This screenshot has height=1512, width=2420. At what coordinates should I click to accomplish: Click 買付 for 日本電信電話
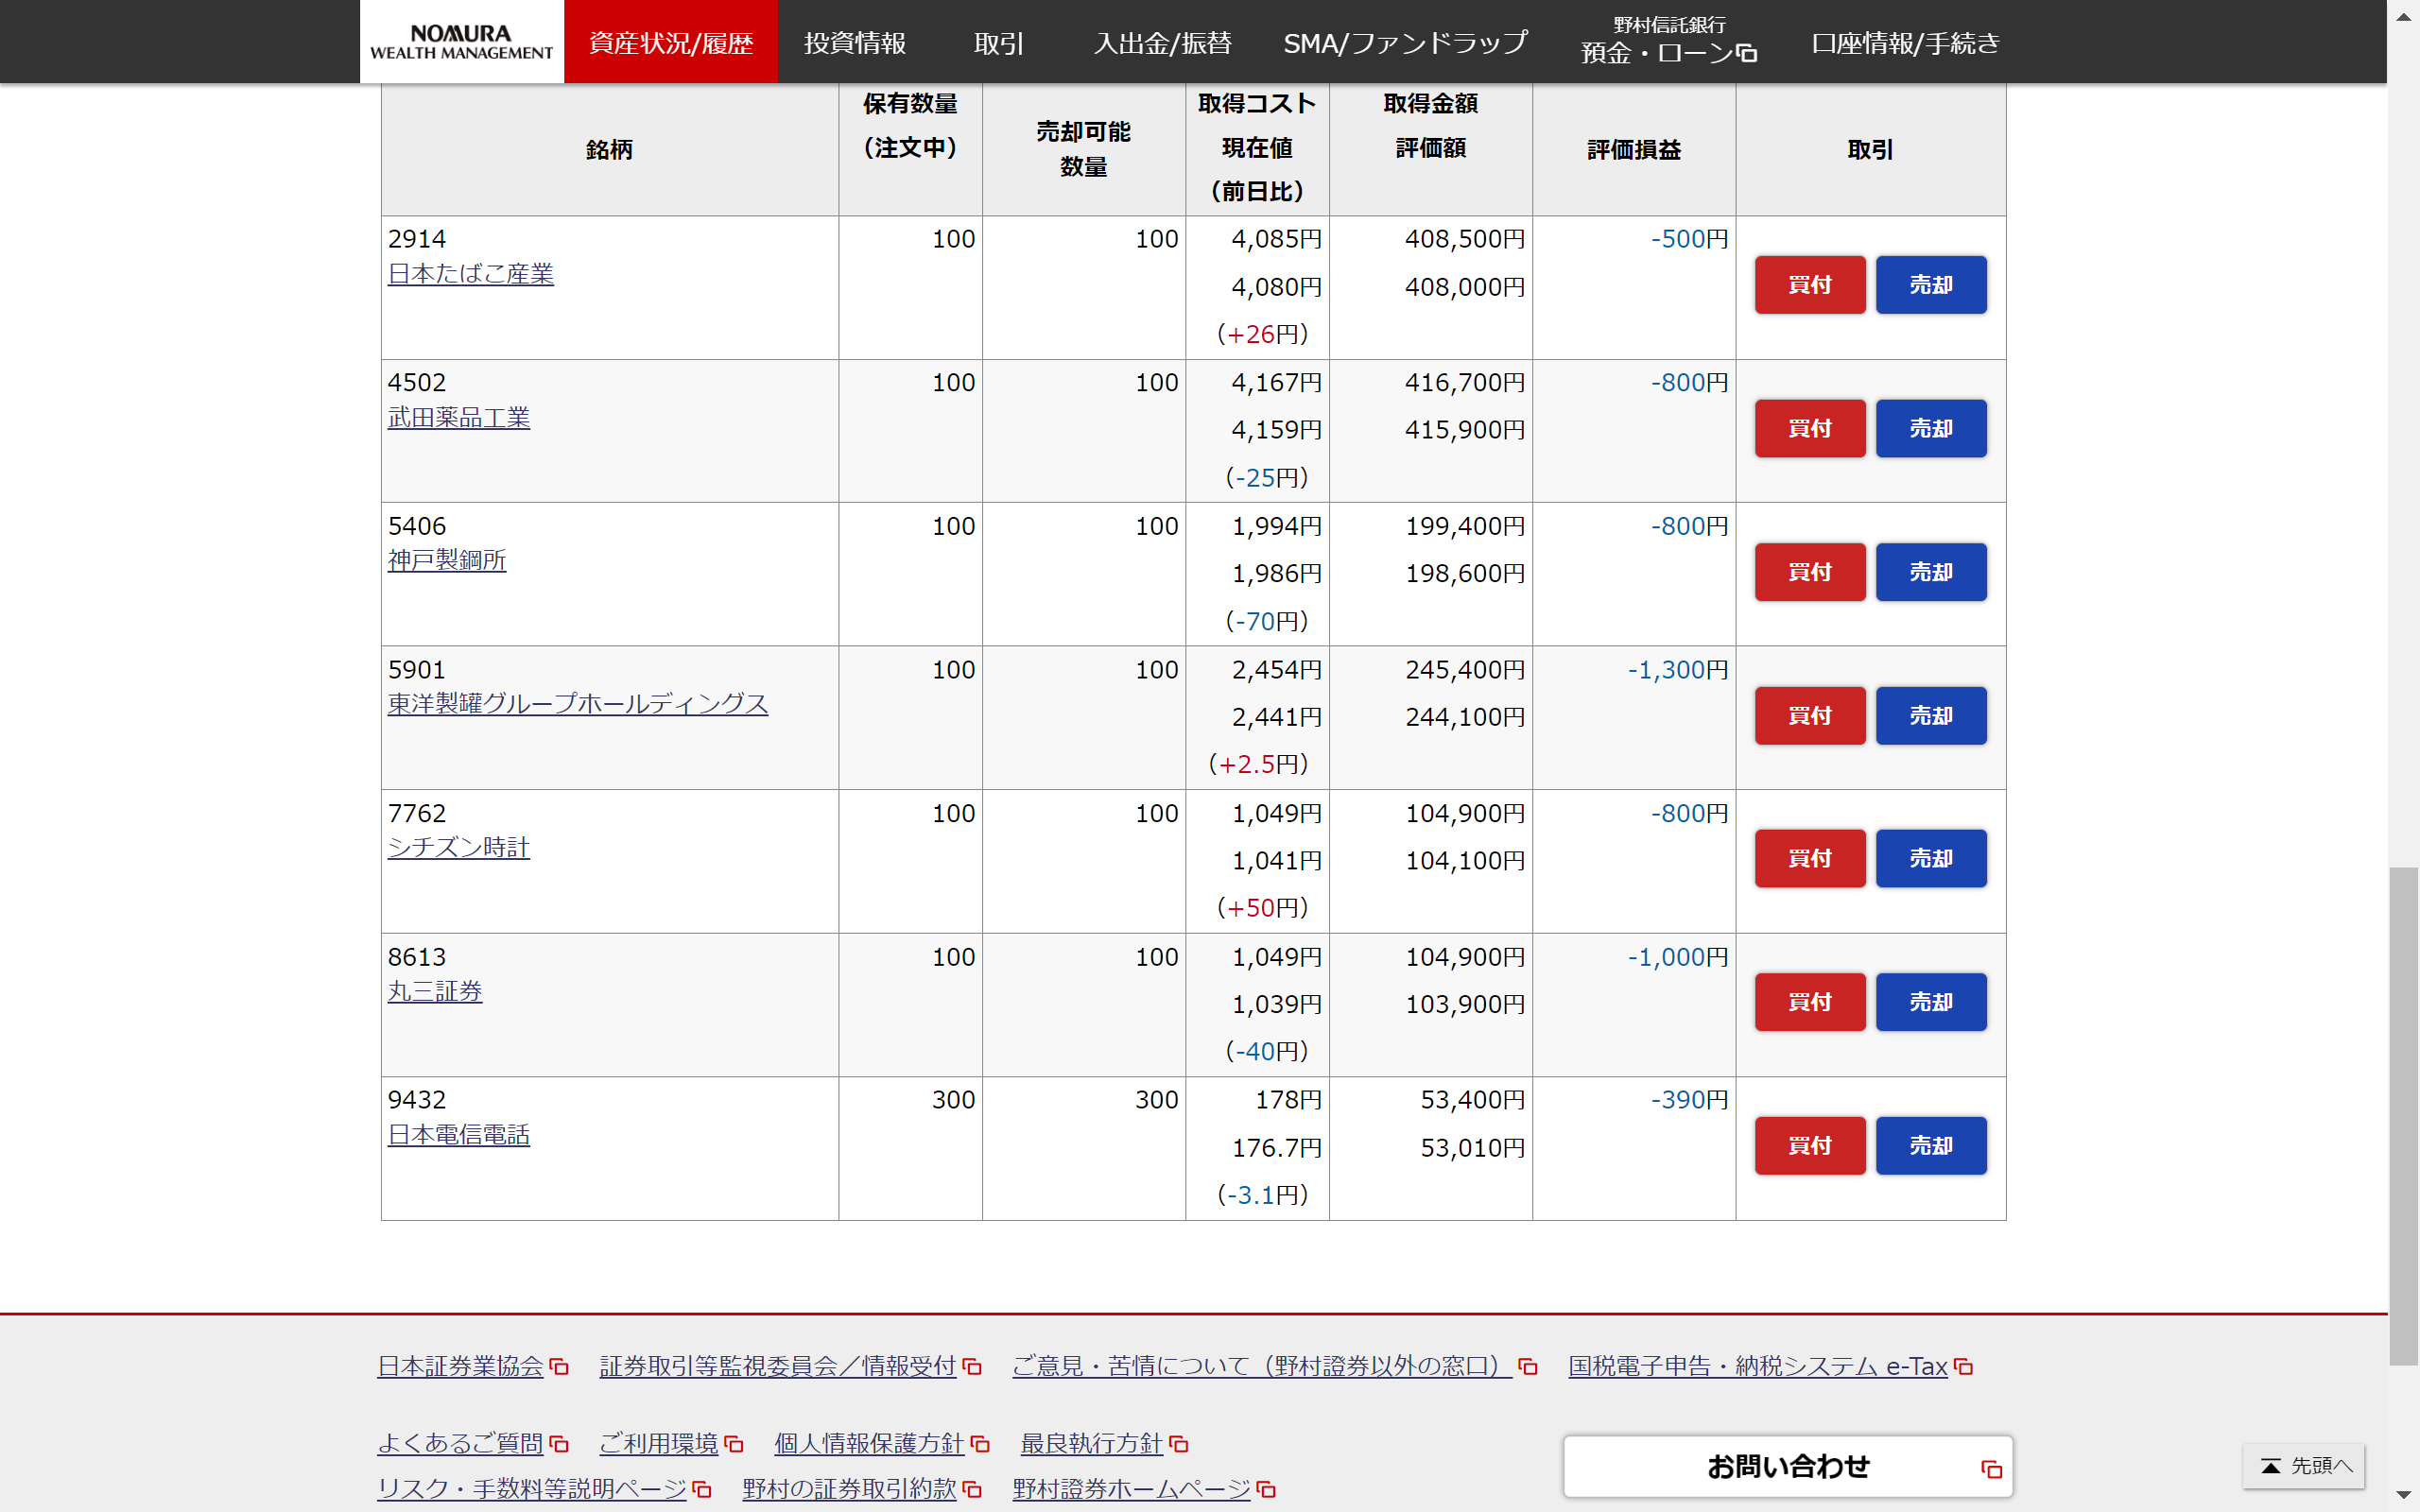pyautogui.click(x=1810, y=1146)
